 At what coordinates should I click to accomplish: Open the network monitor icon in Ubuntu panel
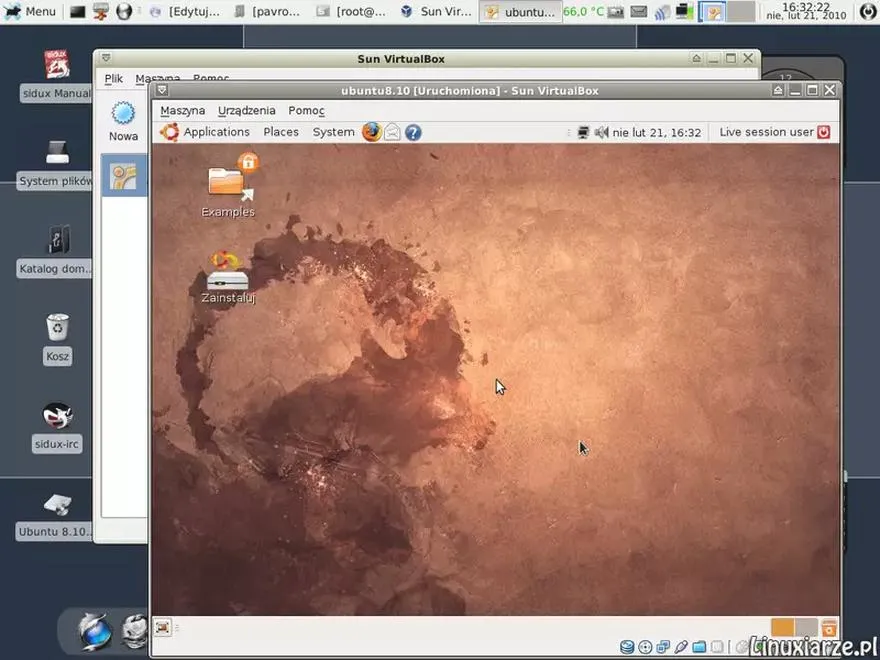pyautogui.click(x=583, y=132)
